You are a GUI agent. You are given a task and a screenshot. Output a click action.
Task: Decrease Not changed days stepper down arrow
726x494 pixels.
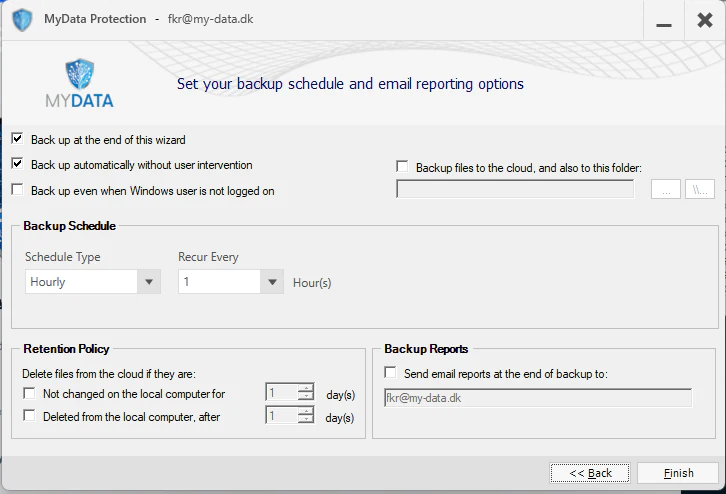(x=306, y=396)
